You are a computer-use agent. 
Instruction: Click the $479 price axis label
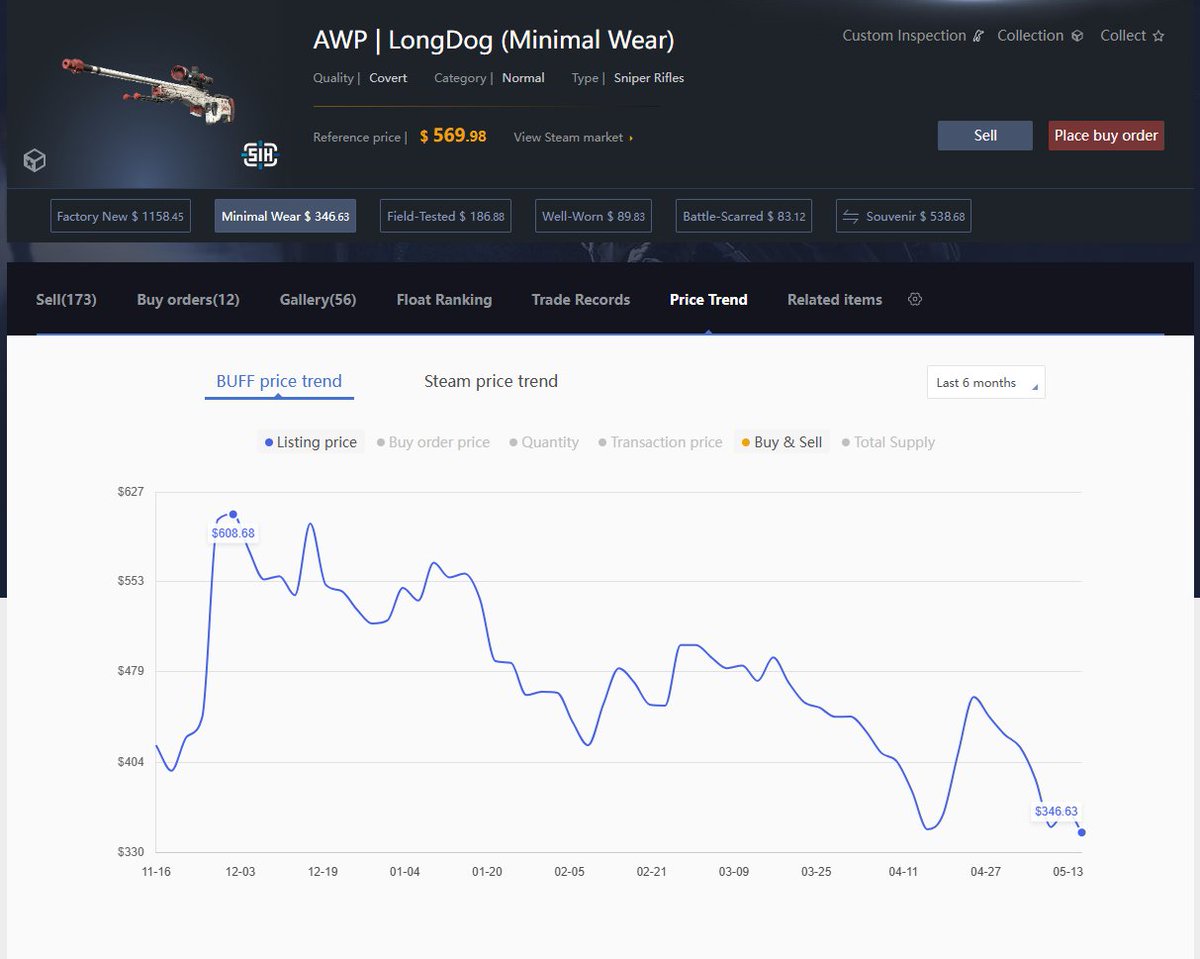[132, 671]
